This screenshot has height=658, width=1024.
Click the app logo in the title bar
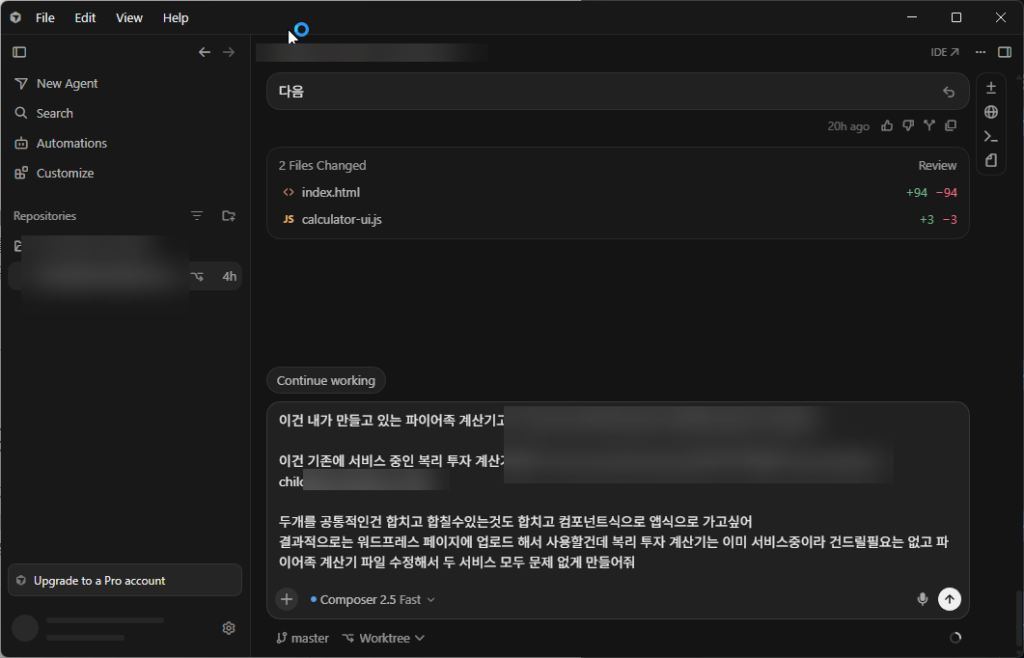coord(16,18)
